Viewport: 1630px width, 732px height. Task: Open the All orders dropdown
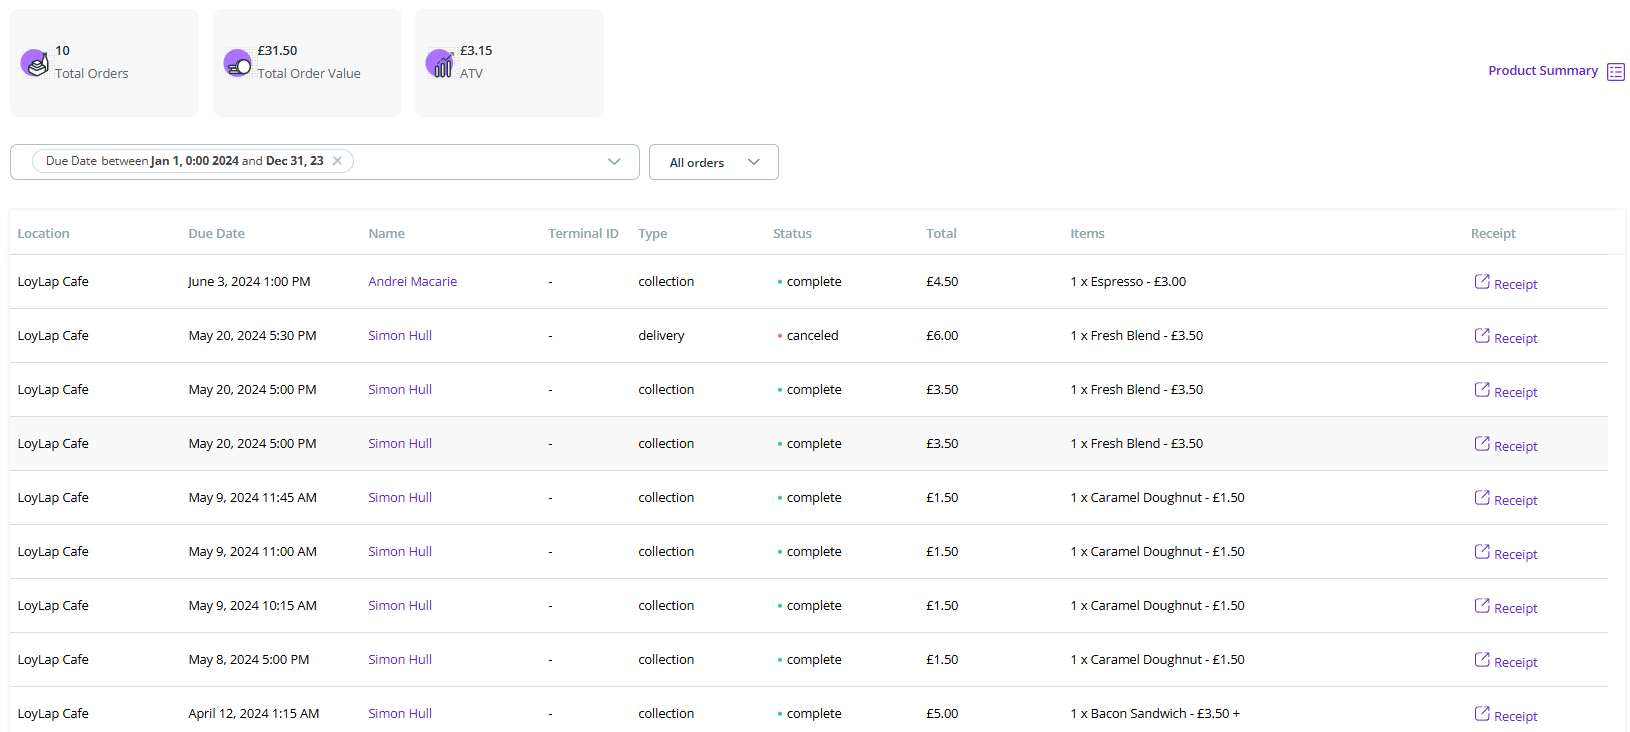pos(713,162)
